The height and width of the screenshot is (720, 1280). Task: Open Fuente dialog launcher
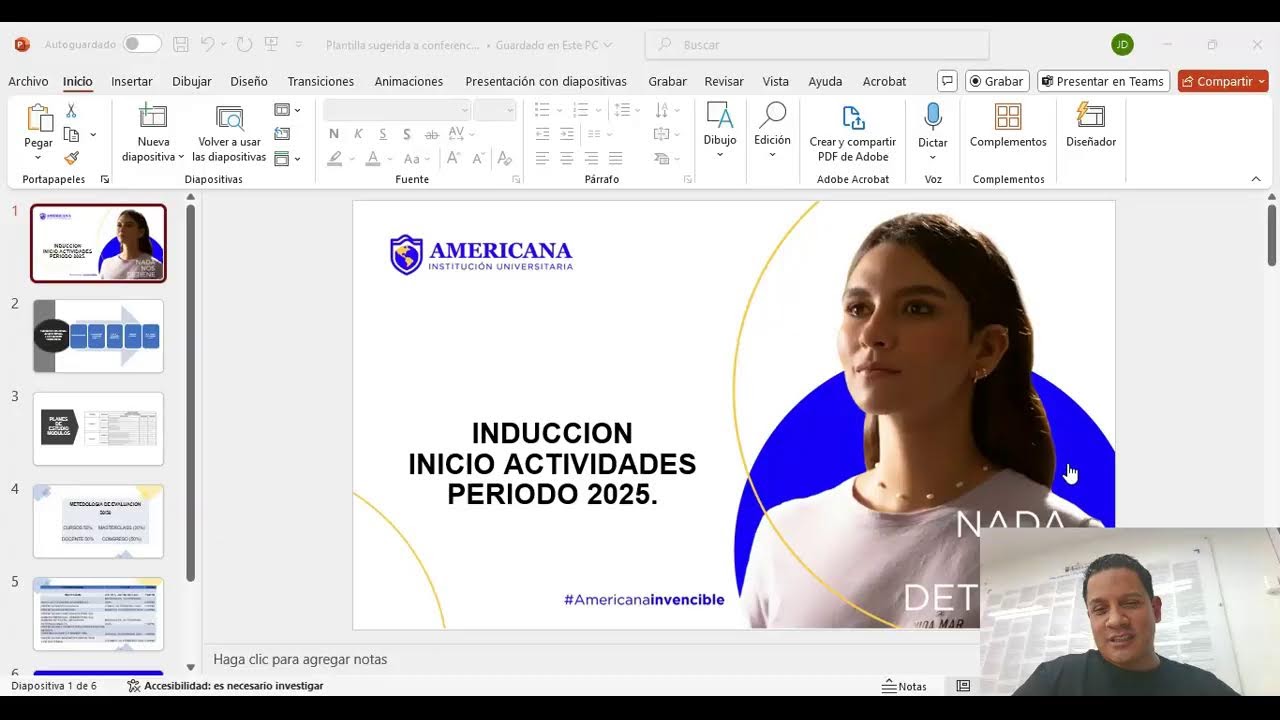[516, 179]
